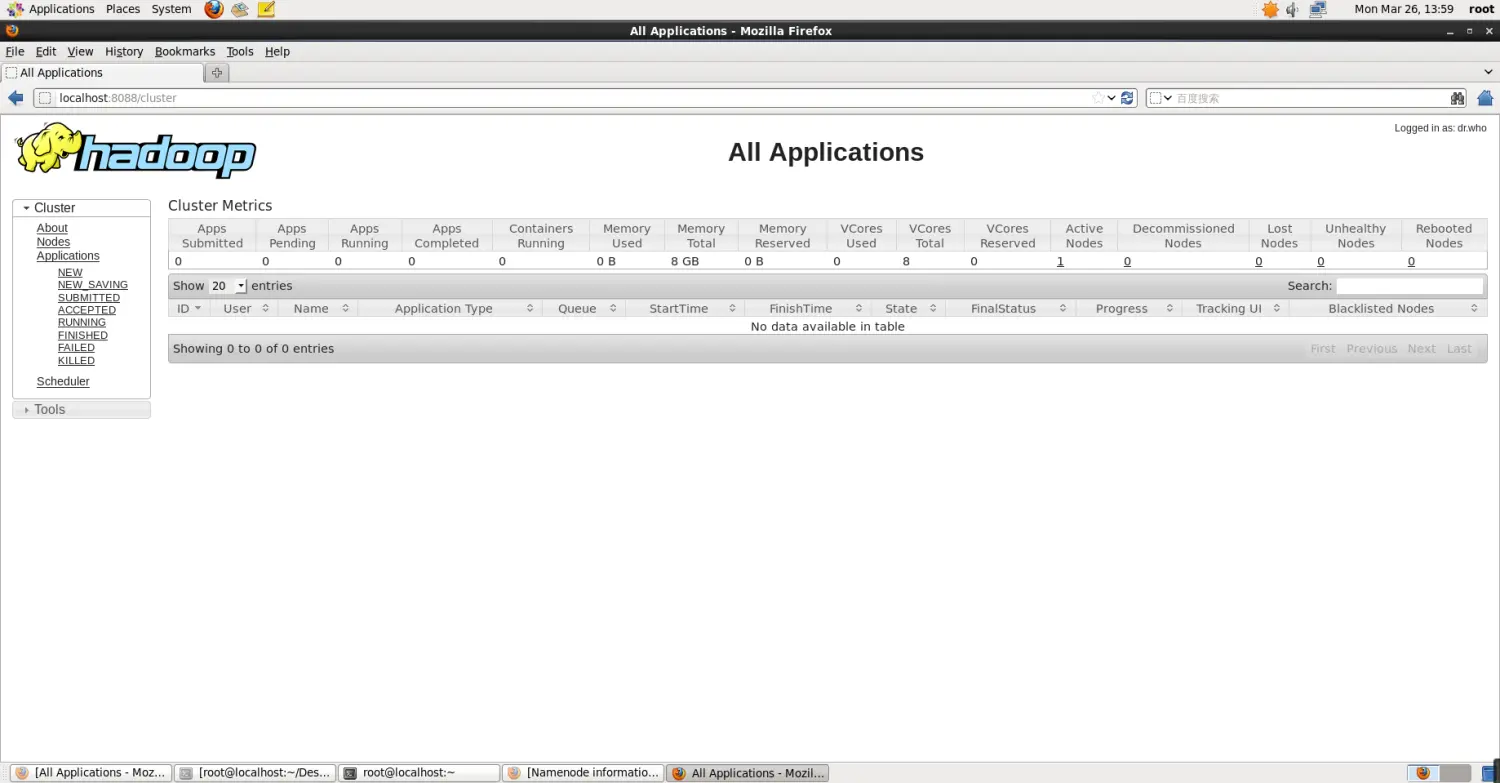This screenshot has height=783, width=1500.
Task: Bookmark this page with the star icon
Action: coord(1098,98)
